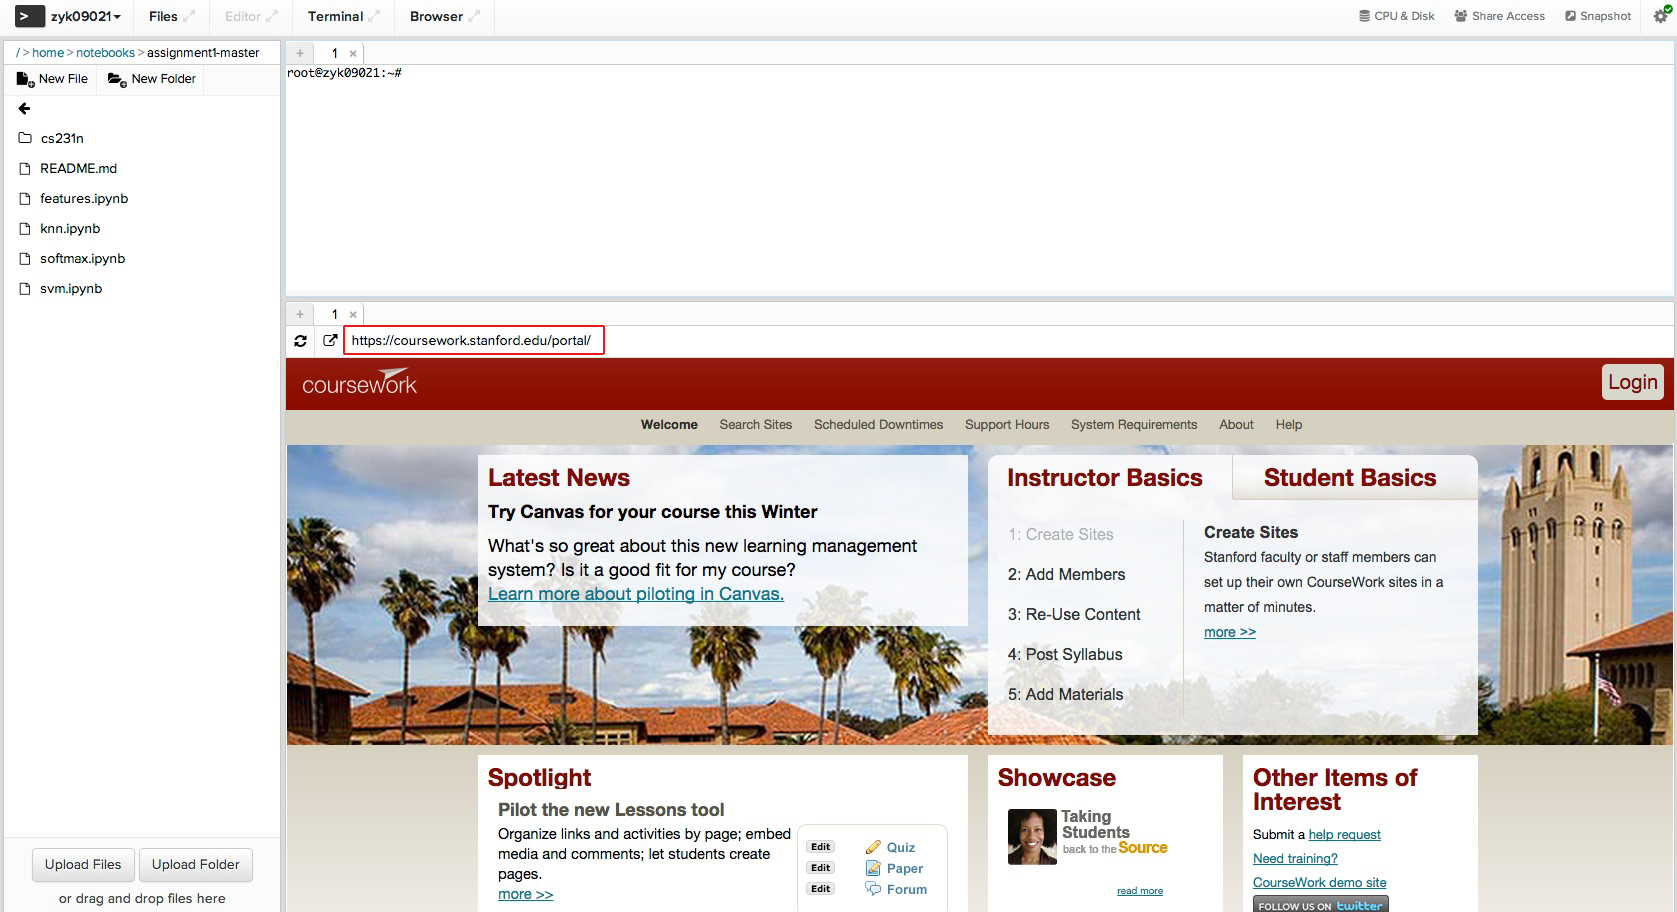Switch to Instructor Basics tab
Viewport: 1677px width, 912px height.
coord(1105,478)
